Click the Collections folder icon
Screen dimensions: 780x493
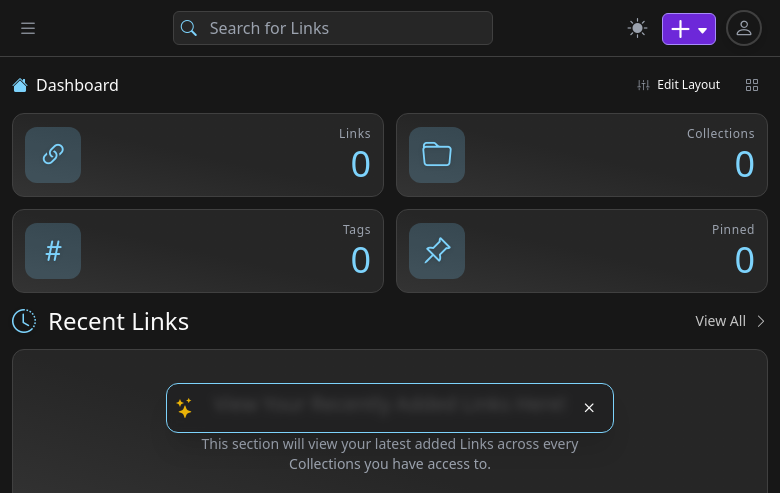(x=437, y=155)
